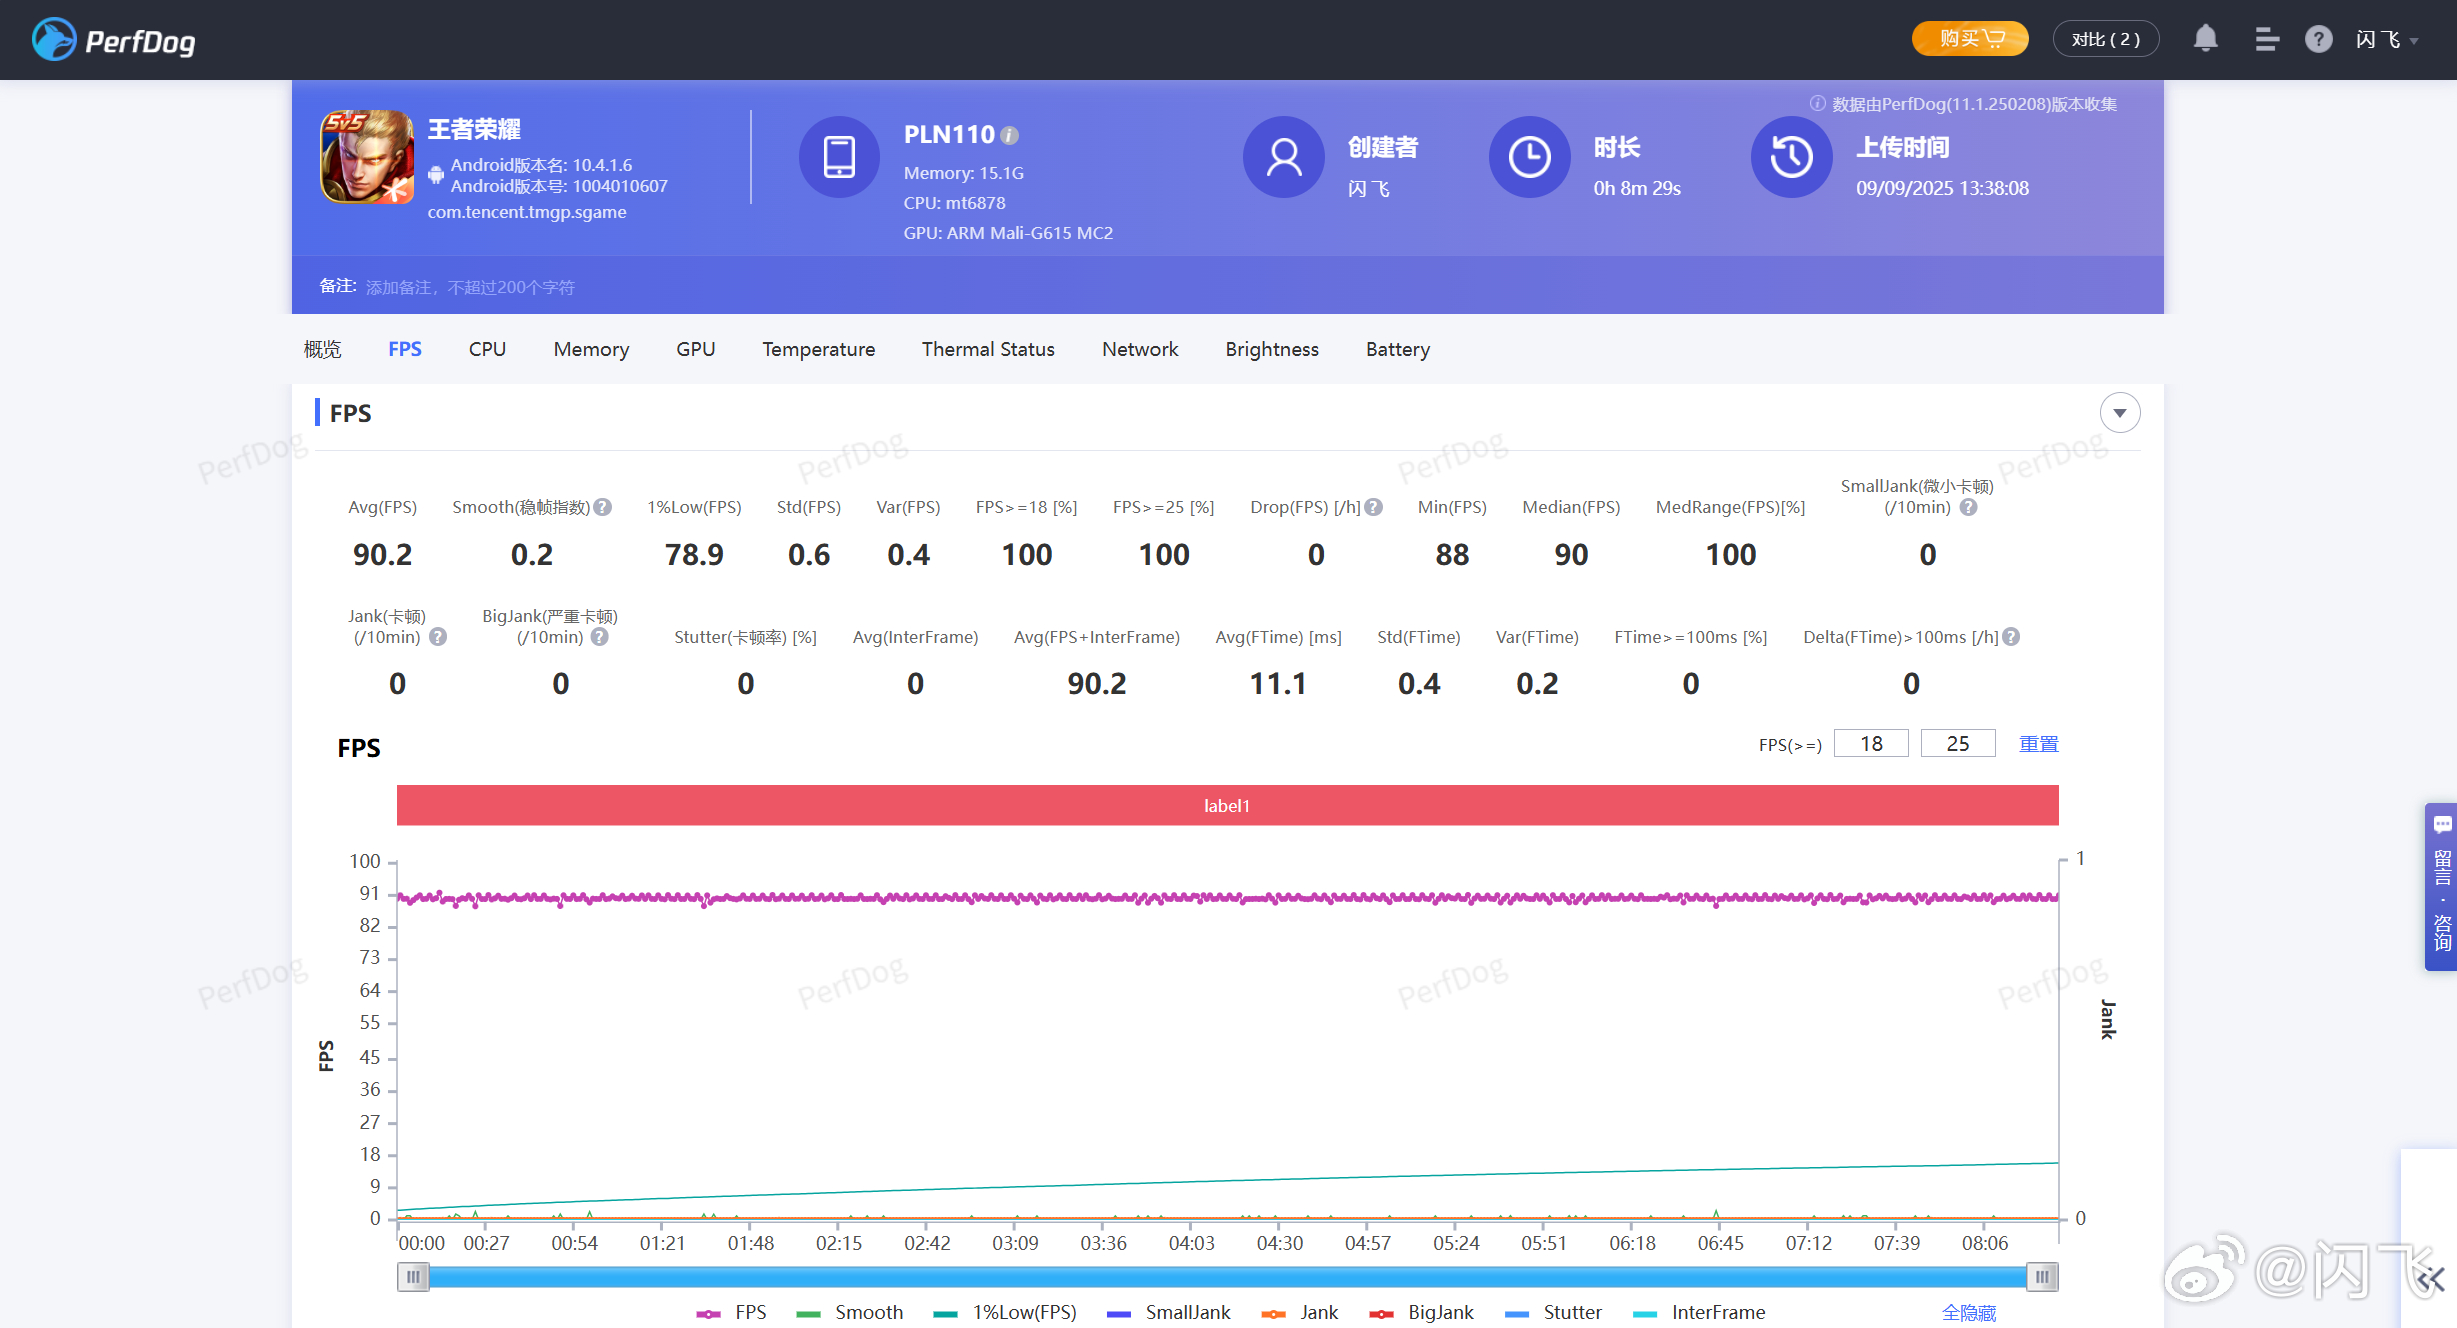The height and width of the screenshot is (1328, 2457).
Task: Switch to the Memory tab
Action: pos(591,349)
